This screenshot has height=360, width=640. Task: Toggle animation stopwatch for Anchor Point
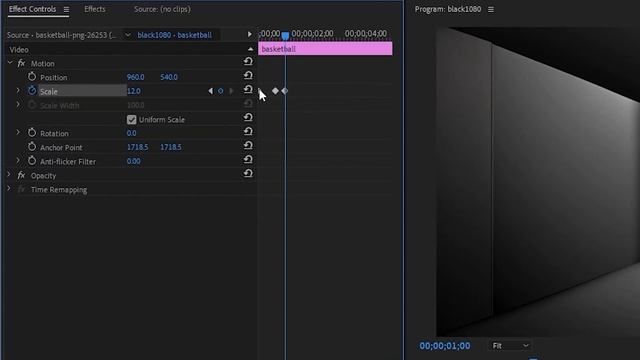point(32,147)
